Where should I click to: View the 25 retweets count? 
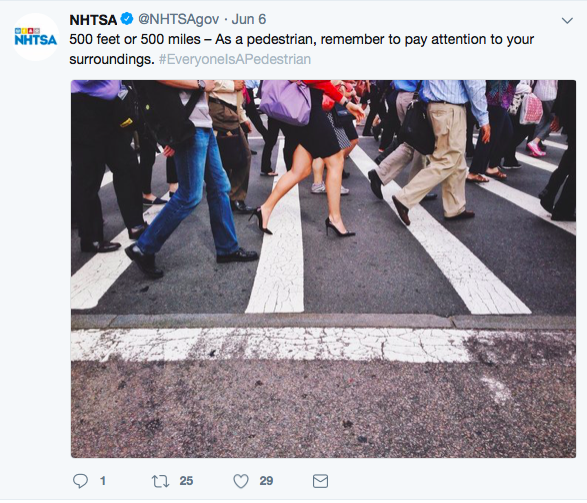(186, 481)
